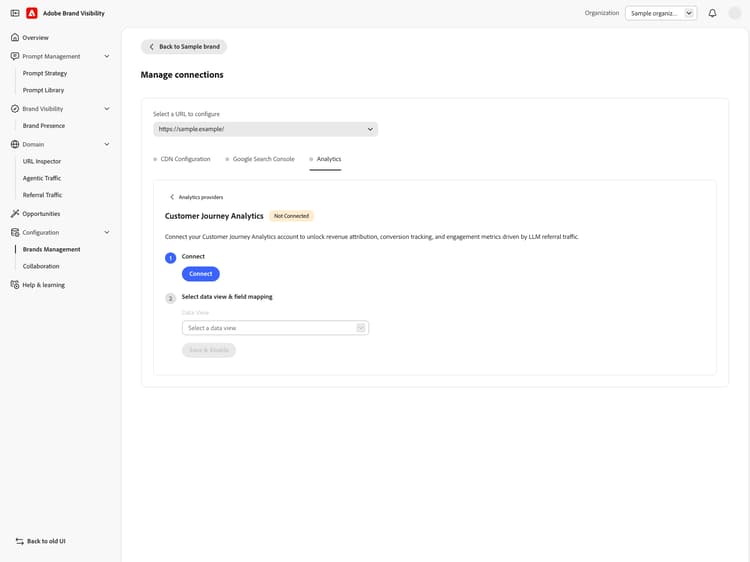The height and width of the screenshot is (562, 750).
Task: Go to Opportunities
Action: pyautogui.click(x=41, y=213)
